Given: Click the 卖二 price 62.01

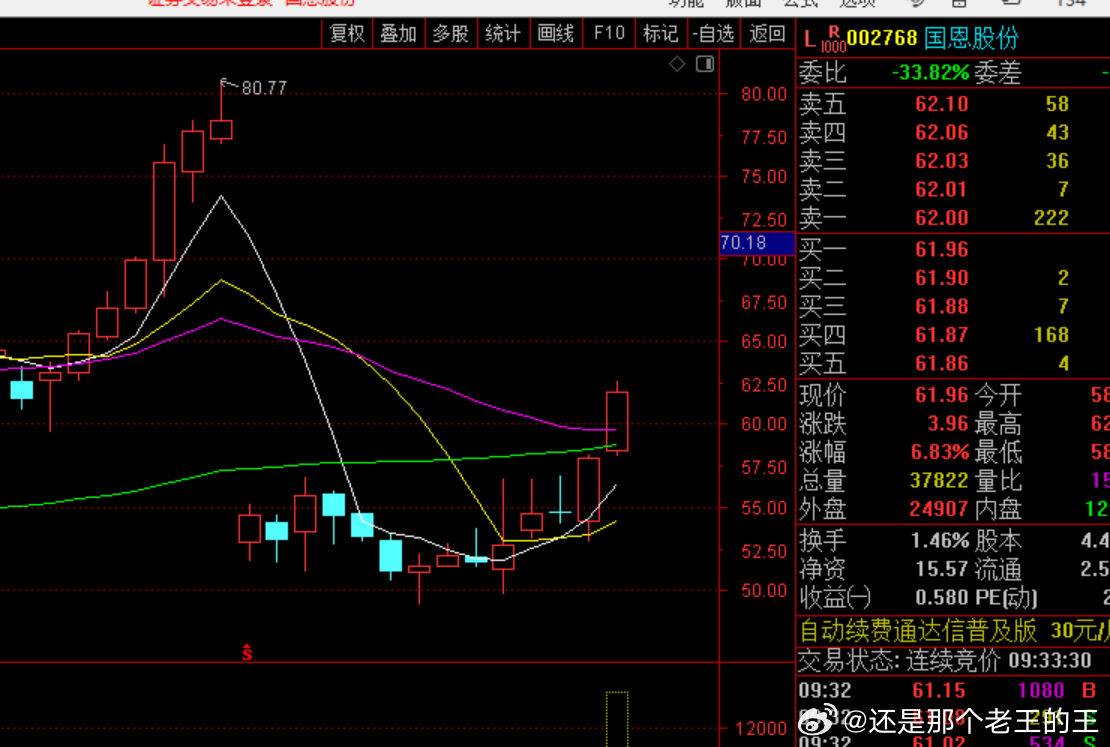Looking at the screenshot, I should [942, 189].
